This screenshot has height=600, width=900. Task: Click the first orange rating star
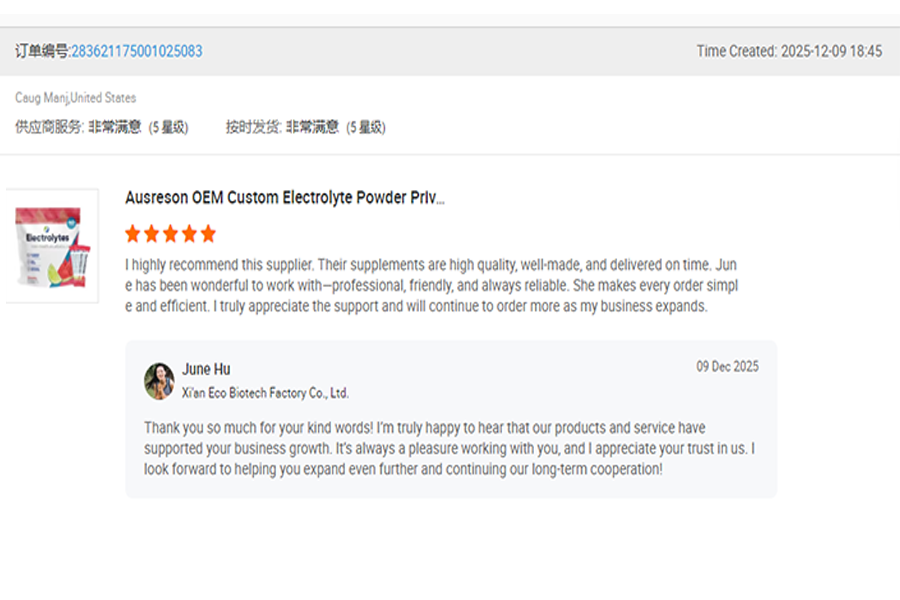pyautogui.click(x=133, y=234)
